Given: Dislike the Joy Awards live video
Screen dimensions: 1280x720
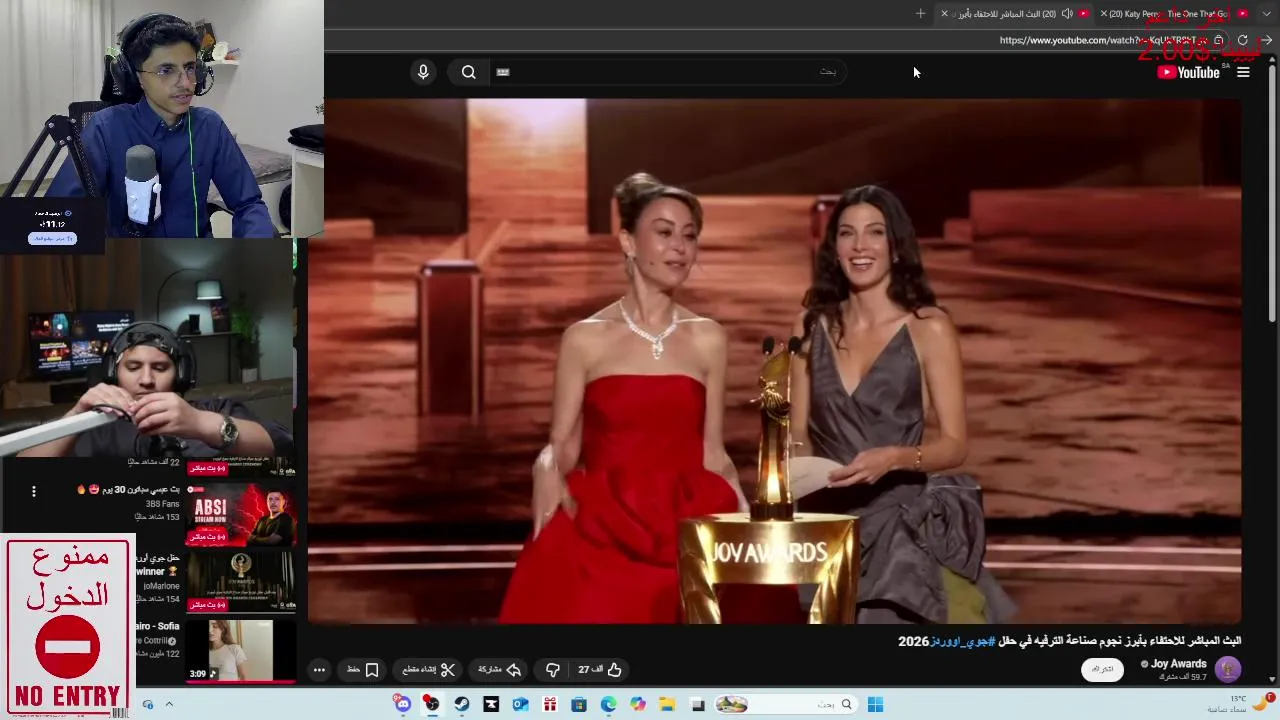Looking at the screenshot, I should pos(553,670).
